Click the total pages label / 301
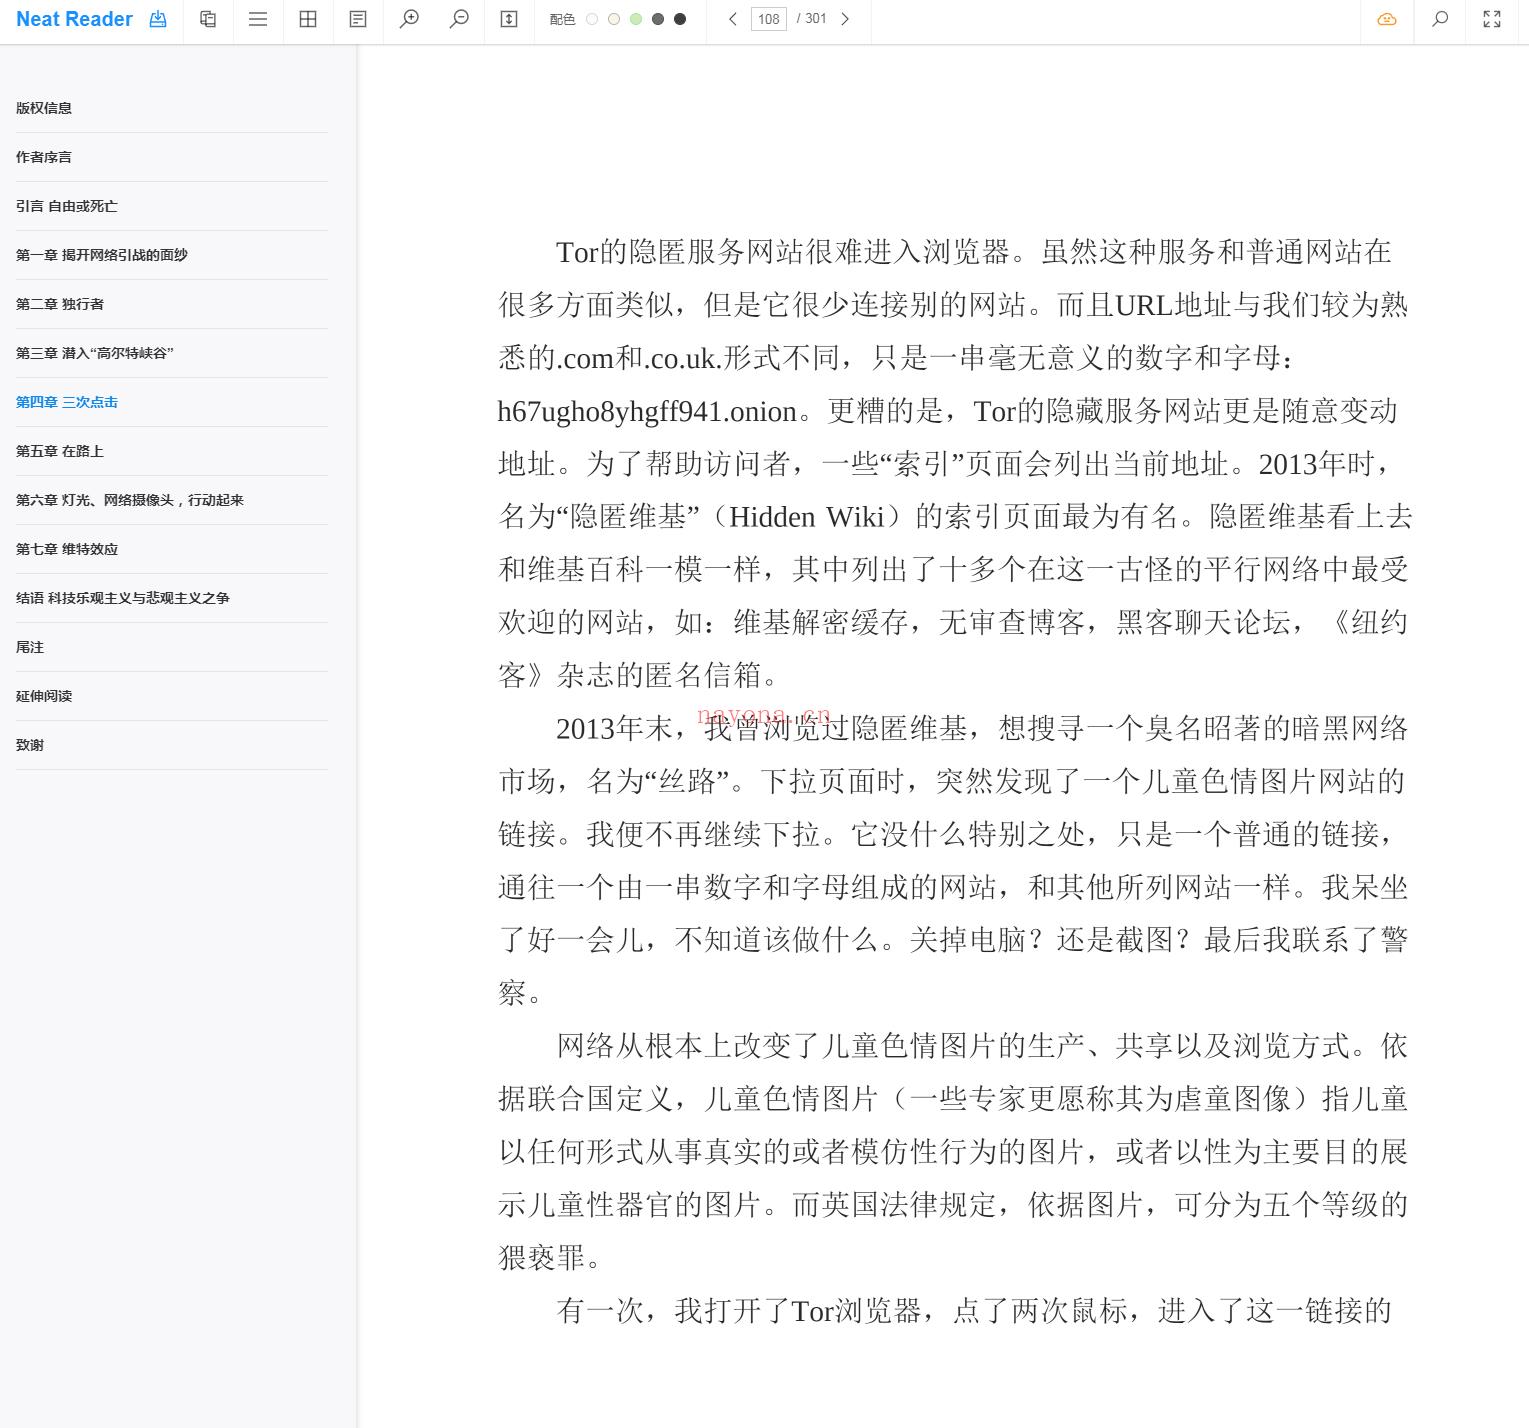This screenshot has width=1529, height=1428. click(x=811, y=19)
